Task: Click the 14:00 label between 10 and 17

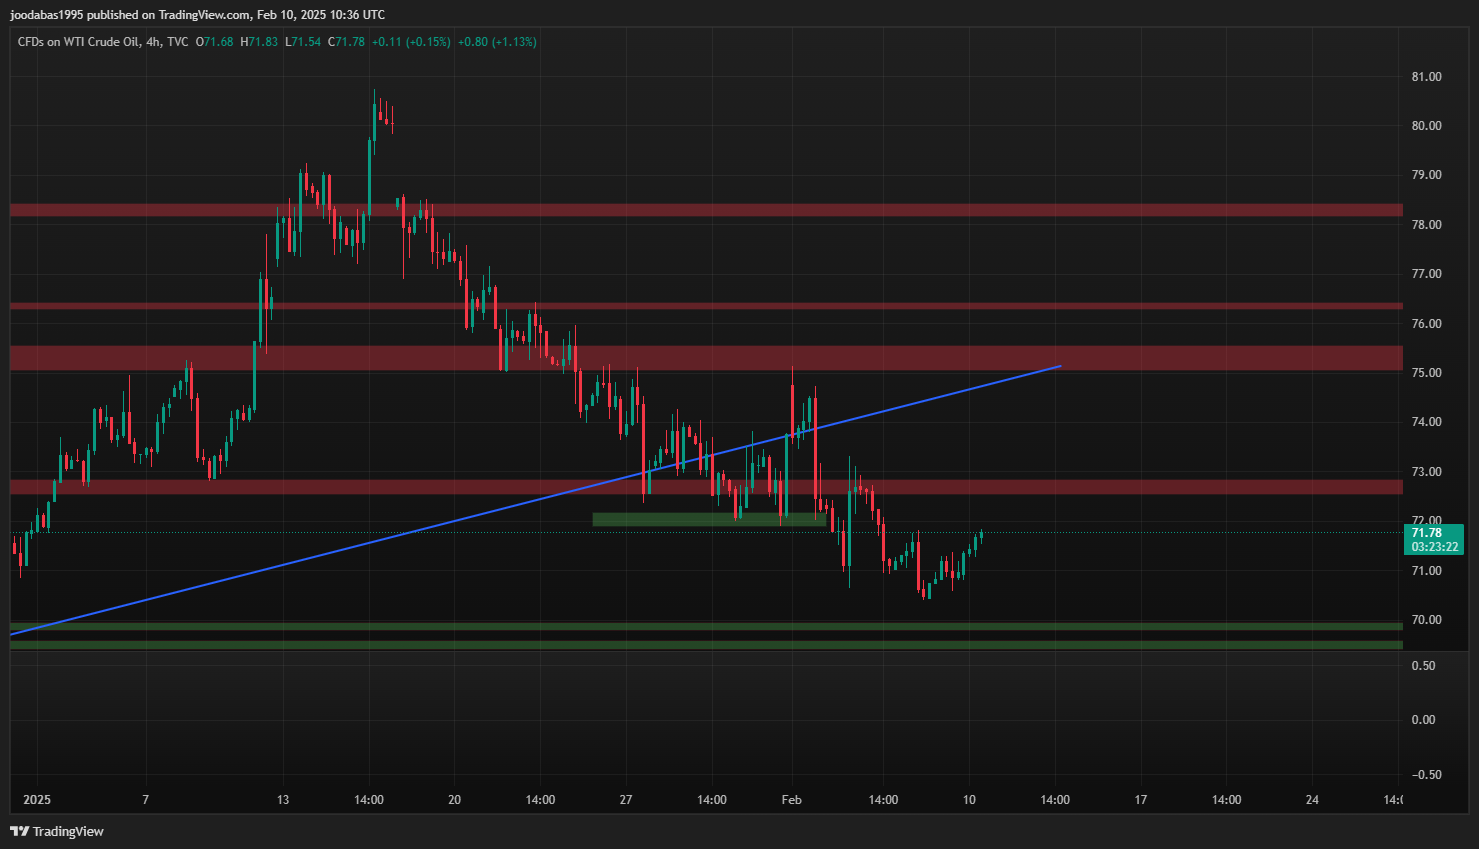Action: click(x=1055, y=800)
